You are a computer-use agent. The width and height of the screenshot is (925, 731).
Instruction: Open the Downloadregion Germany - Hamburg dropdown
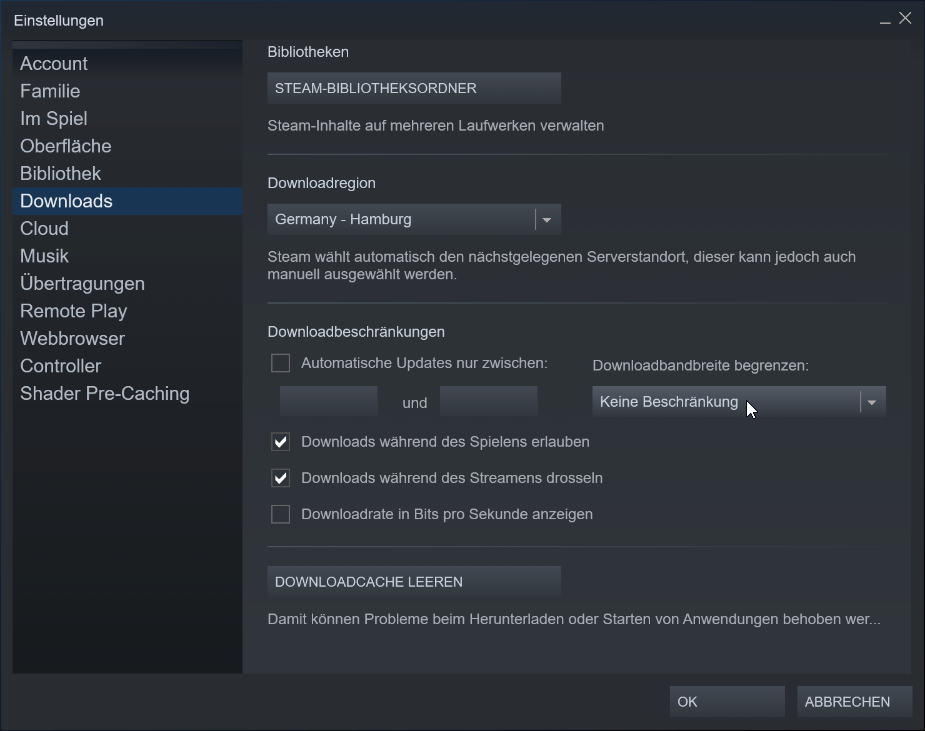pyautogui.click(x=414, y=219)
